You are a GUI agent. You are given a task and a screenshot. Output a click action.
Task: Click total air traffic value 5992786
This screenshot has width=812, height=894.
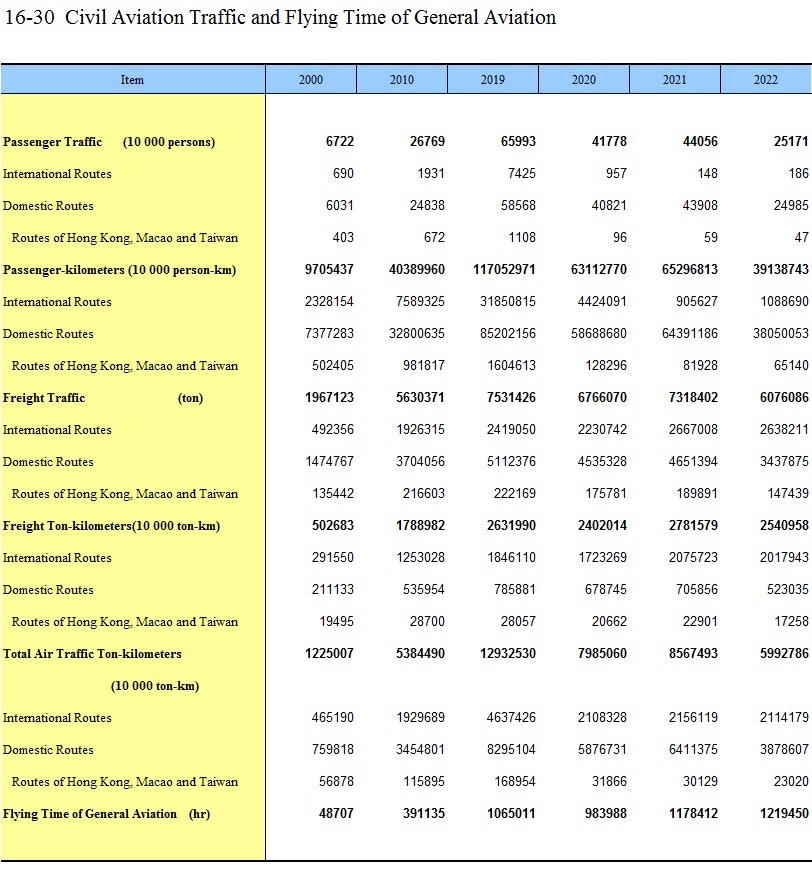click(x=784, y=653)
